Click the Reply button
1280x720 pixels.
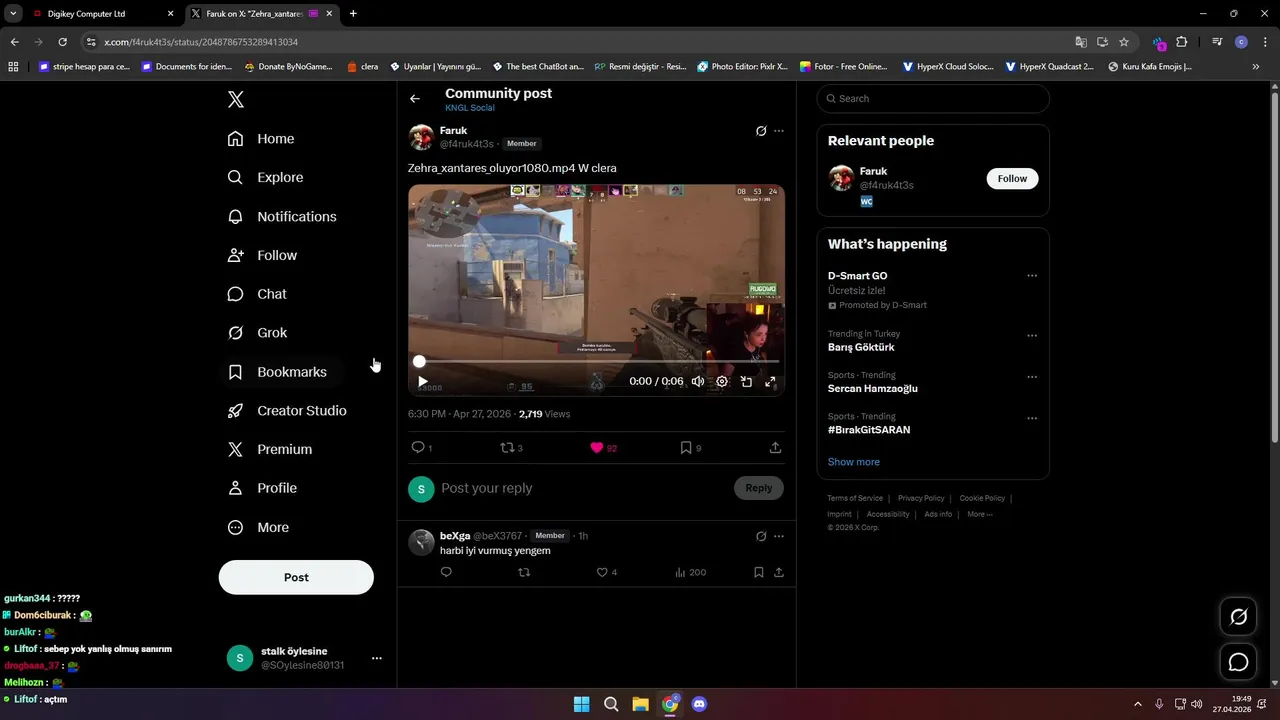(759, 488)
